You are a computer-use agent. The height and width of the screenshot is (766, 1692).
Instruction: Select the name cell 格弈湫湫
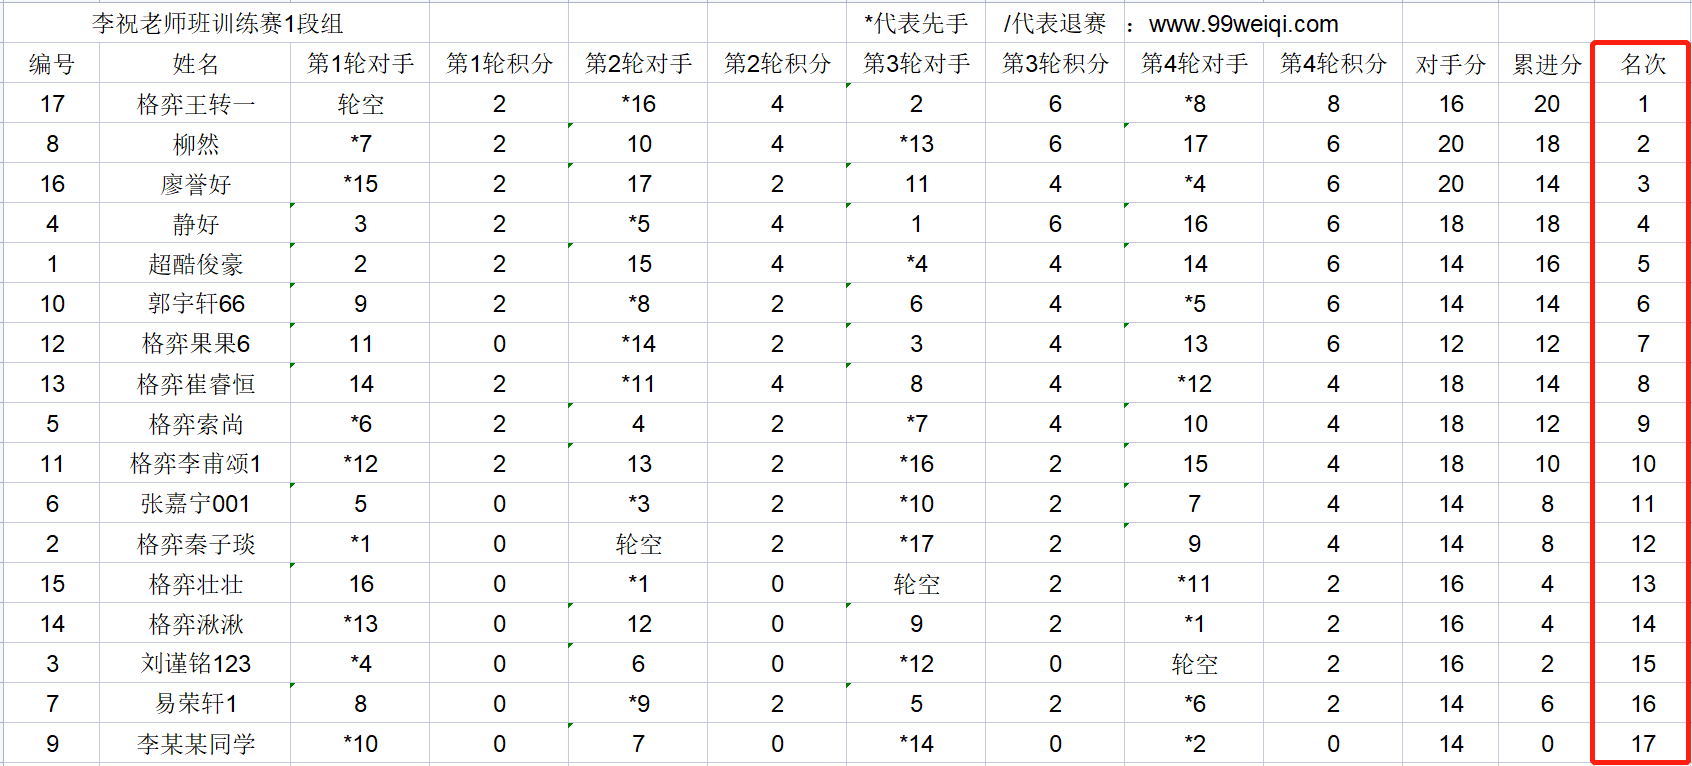click(196, 624)
